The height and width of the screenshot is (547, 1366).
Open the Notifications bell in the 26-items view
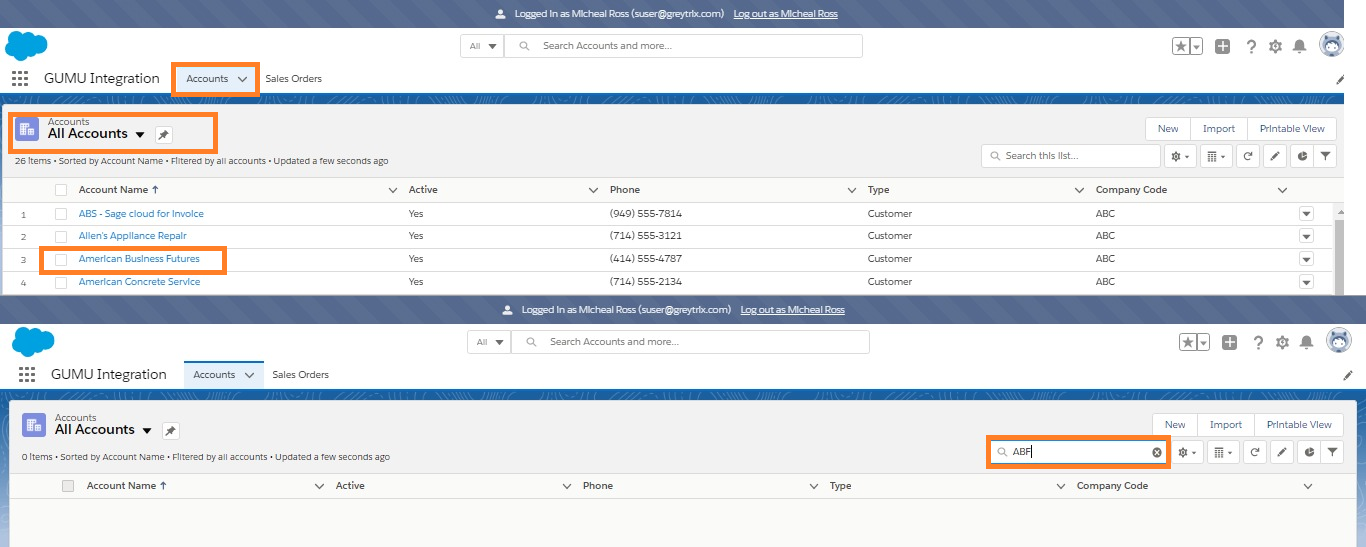point(1299,46)
